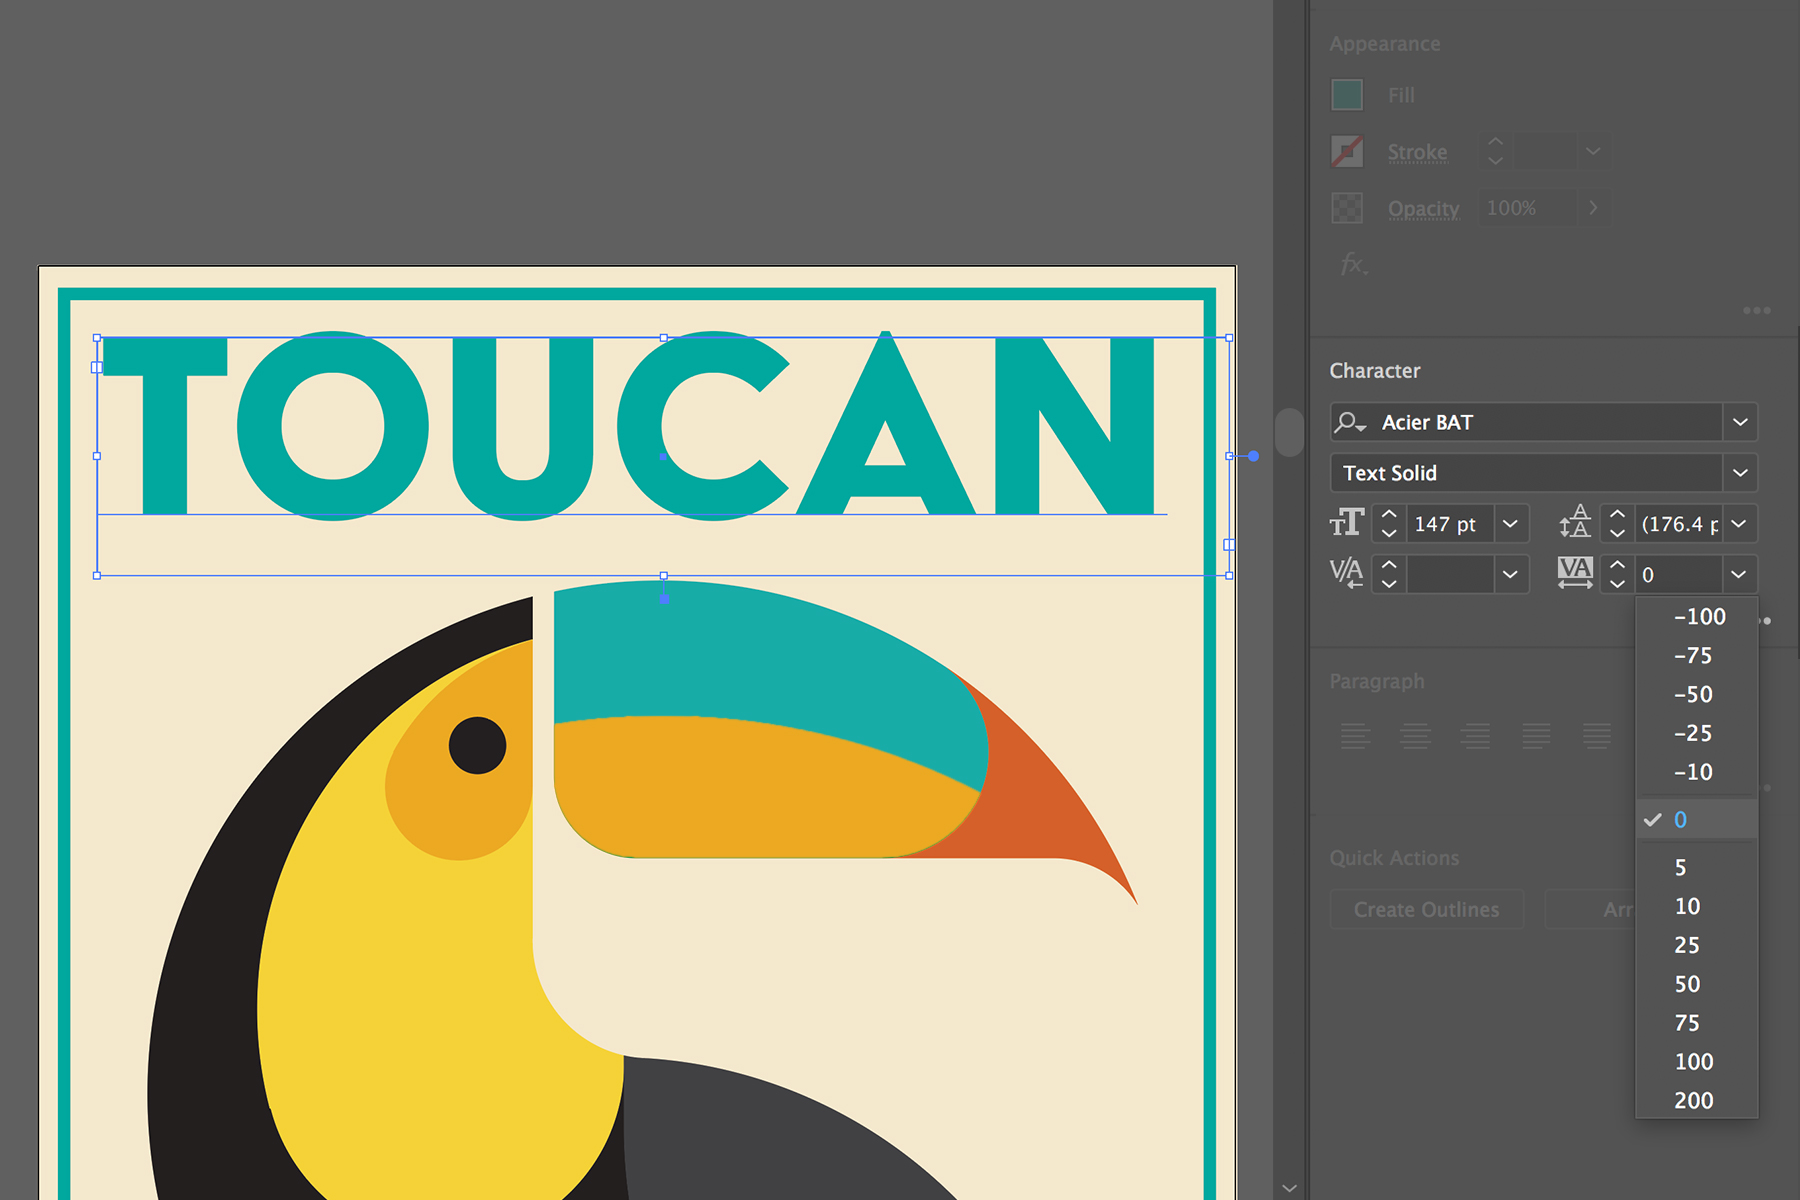Viewport: 1800px width, 1200px height.
Task: Click the leading stepper arrows
Action: pos(1617,524)
